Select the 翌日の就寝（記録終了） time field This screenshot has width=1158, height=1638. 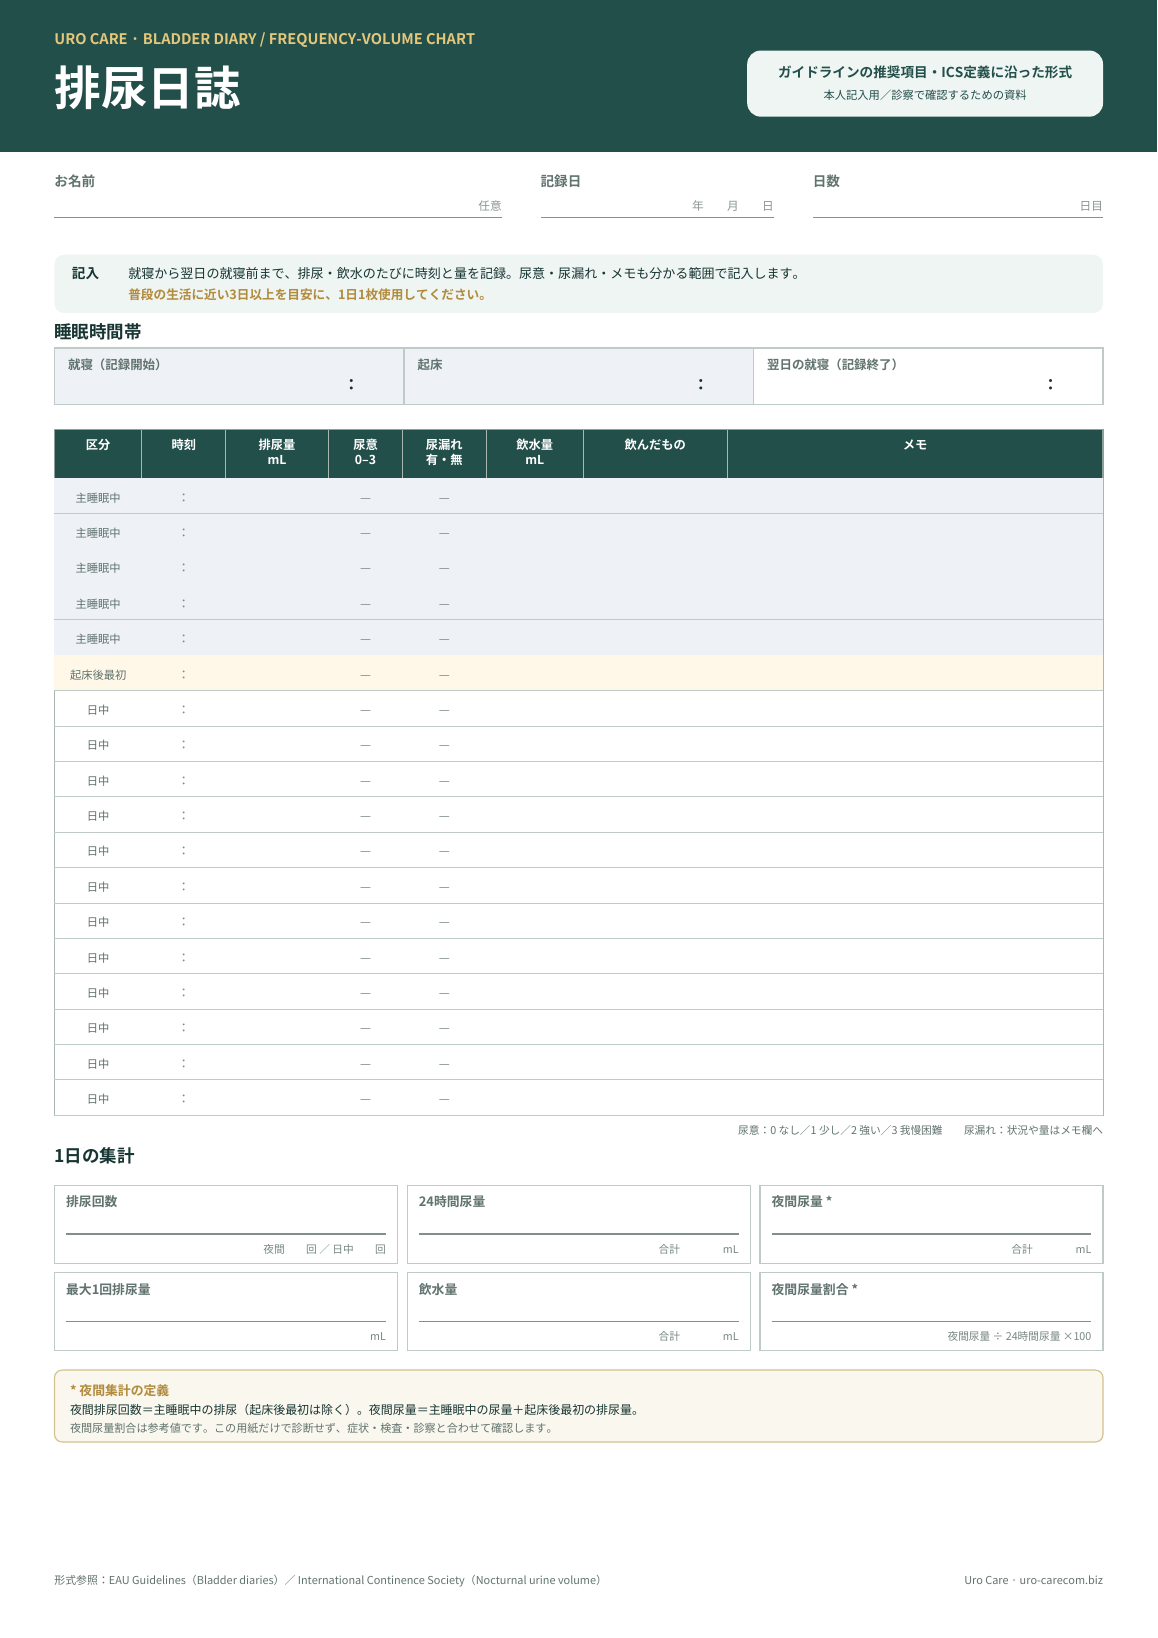928,376
